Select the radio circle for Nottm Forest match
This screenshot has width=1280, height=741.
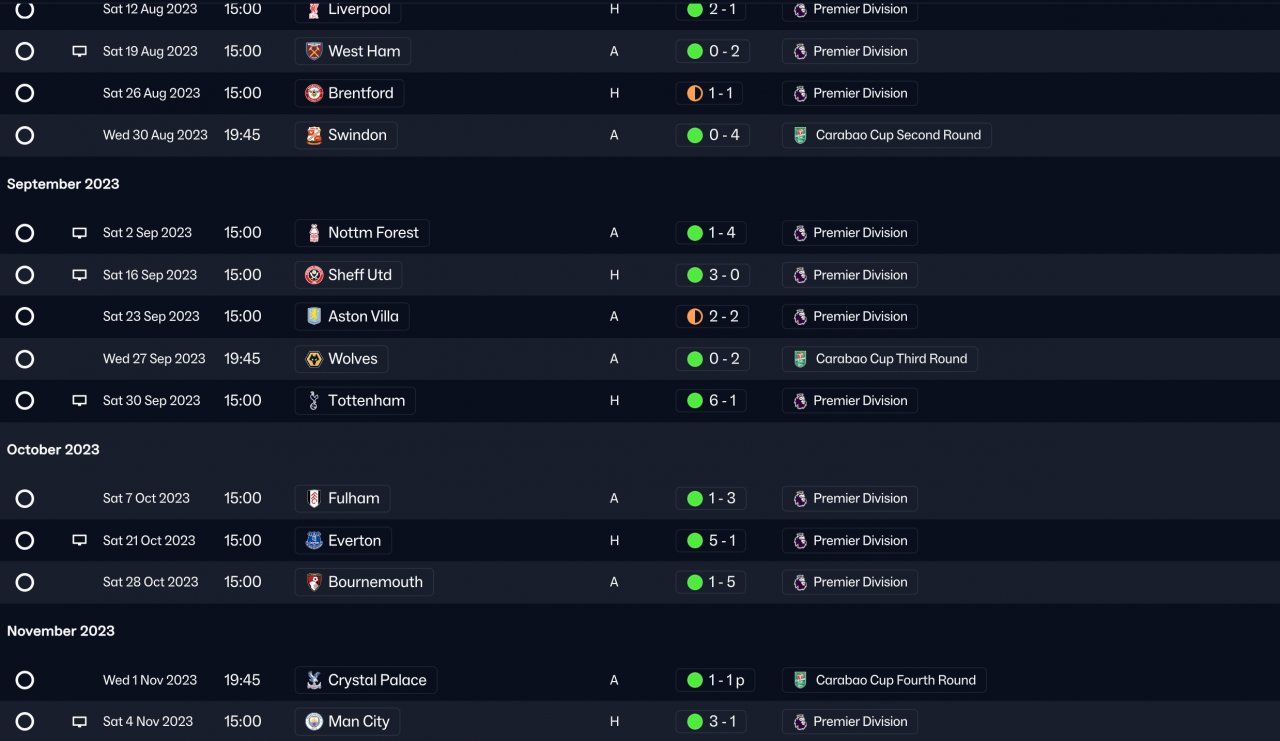pyautogui.click(x=25, y=233)
